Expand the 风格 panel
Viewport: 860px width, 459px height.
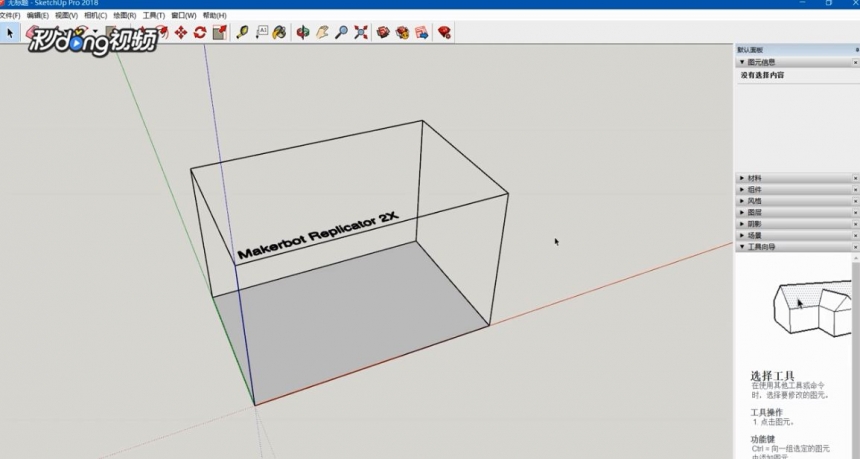(x=742, y=201)
